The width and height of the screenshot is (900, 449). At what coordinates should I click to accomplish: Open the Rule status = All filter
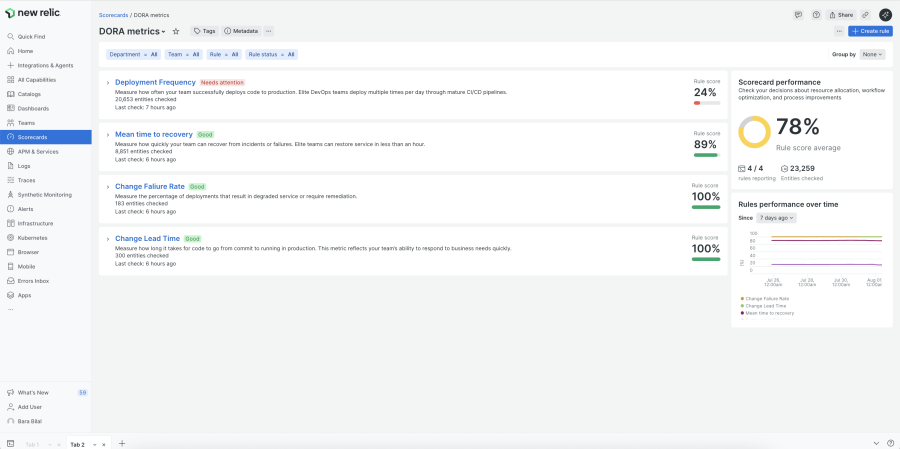pos(271,55)
